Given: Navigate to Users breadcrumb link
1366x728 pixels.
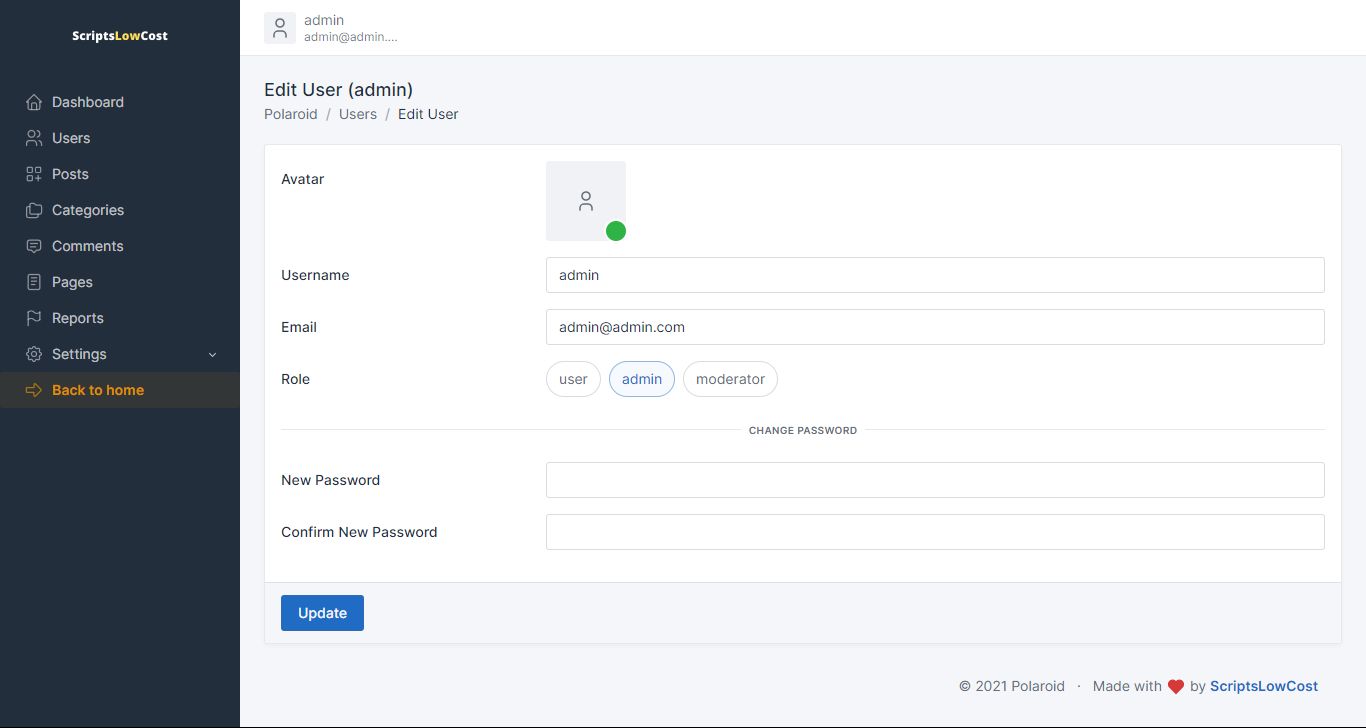Looking at the screenshot, I should 358,114.
